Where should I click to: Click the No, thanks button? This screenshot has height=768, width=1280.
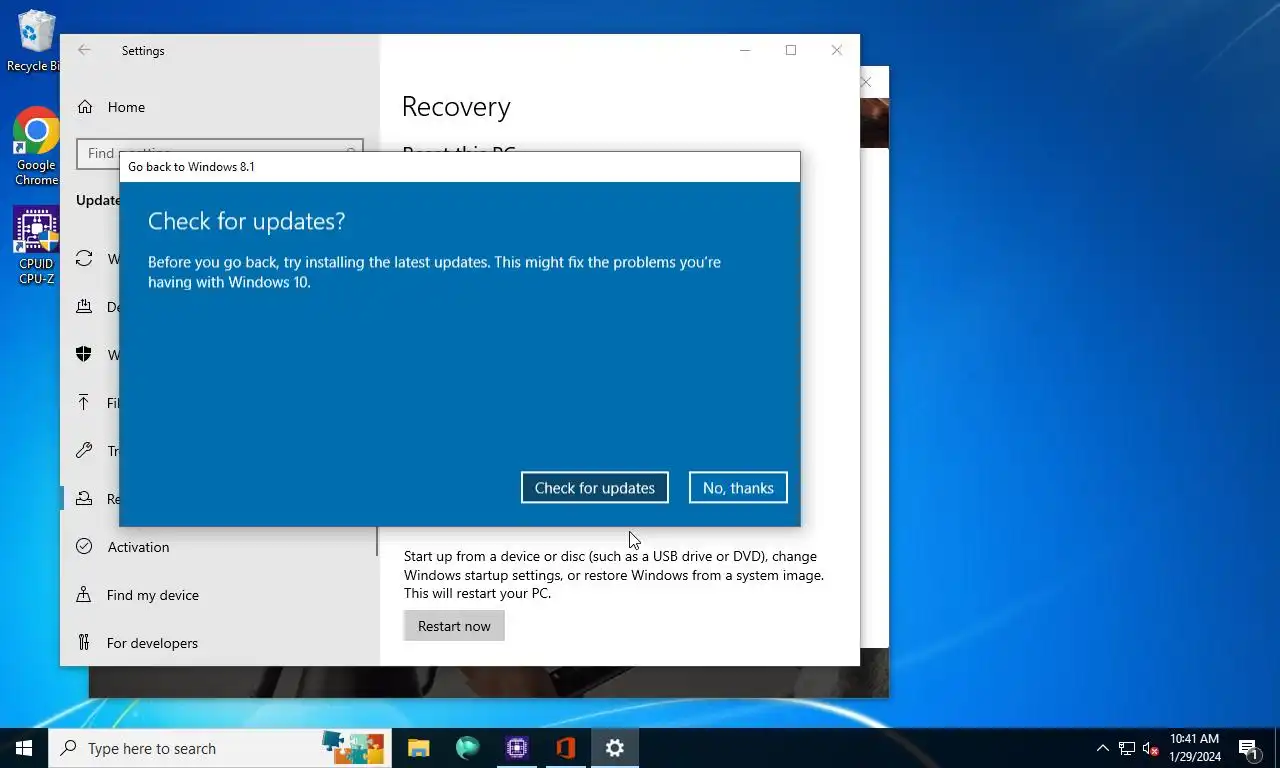coord(738,488)
